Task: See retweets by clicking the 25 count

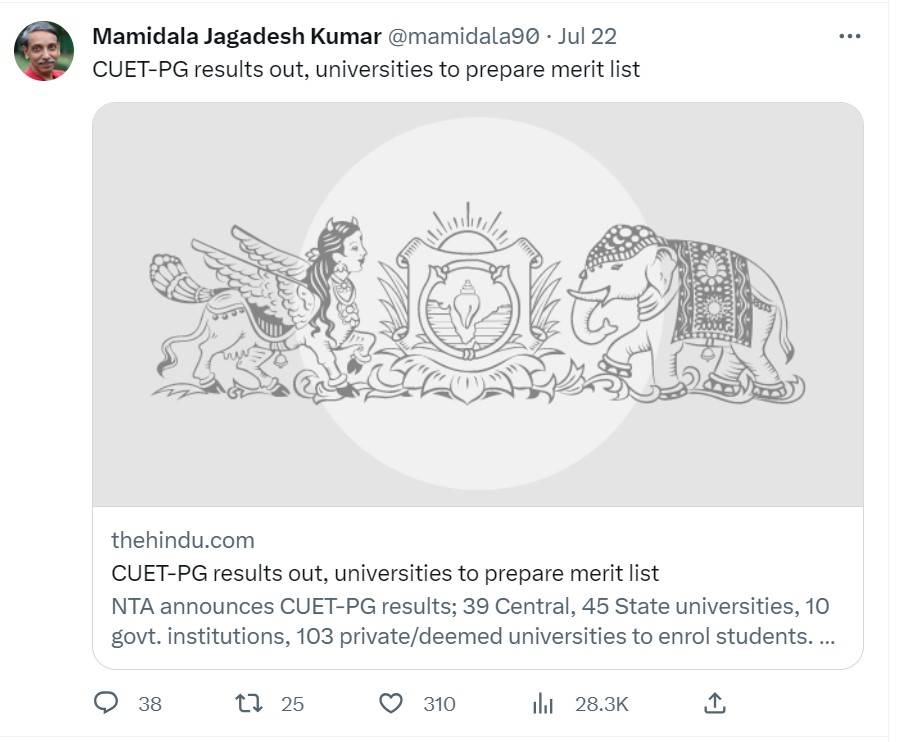Action: [x=291, y=704]
